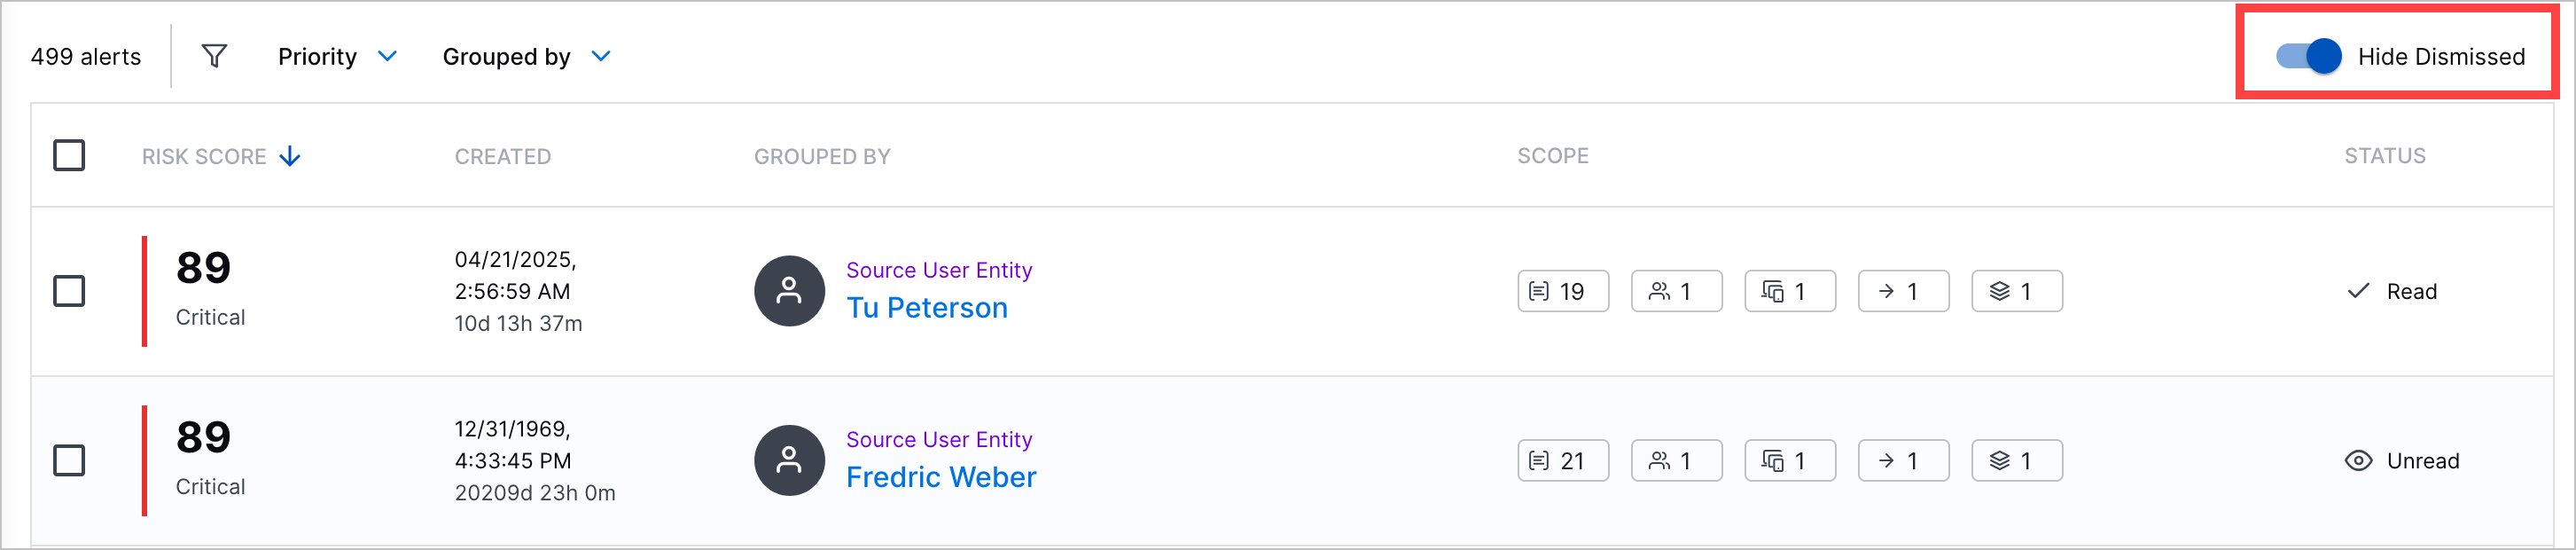Click copy scope badge in Fredric Weber row

click(1790, 461)
